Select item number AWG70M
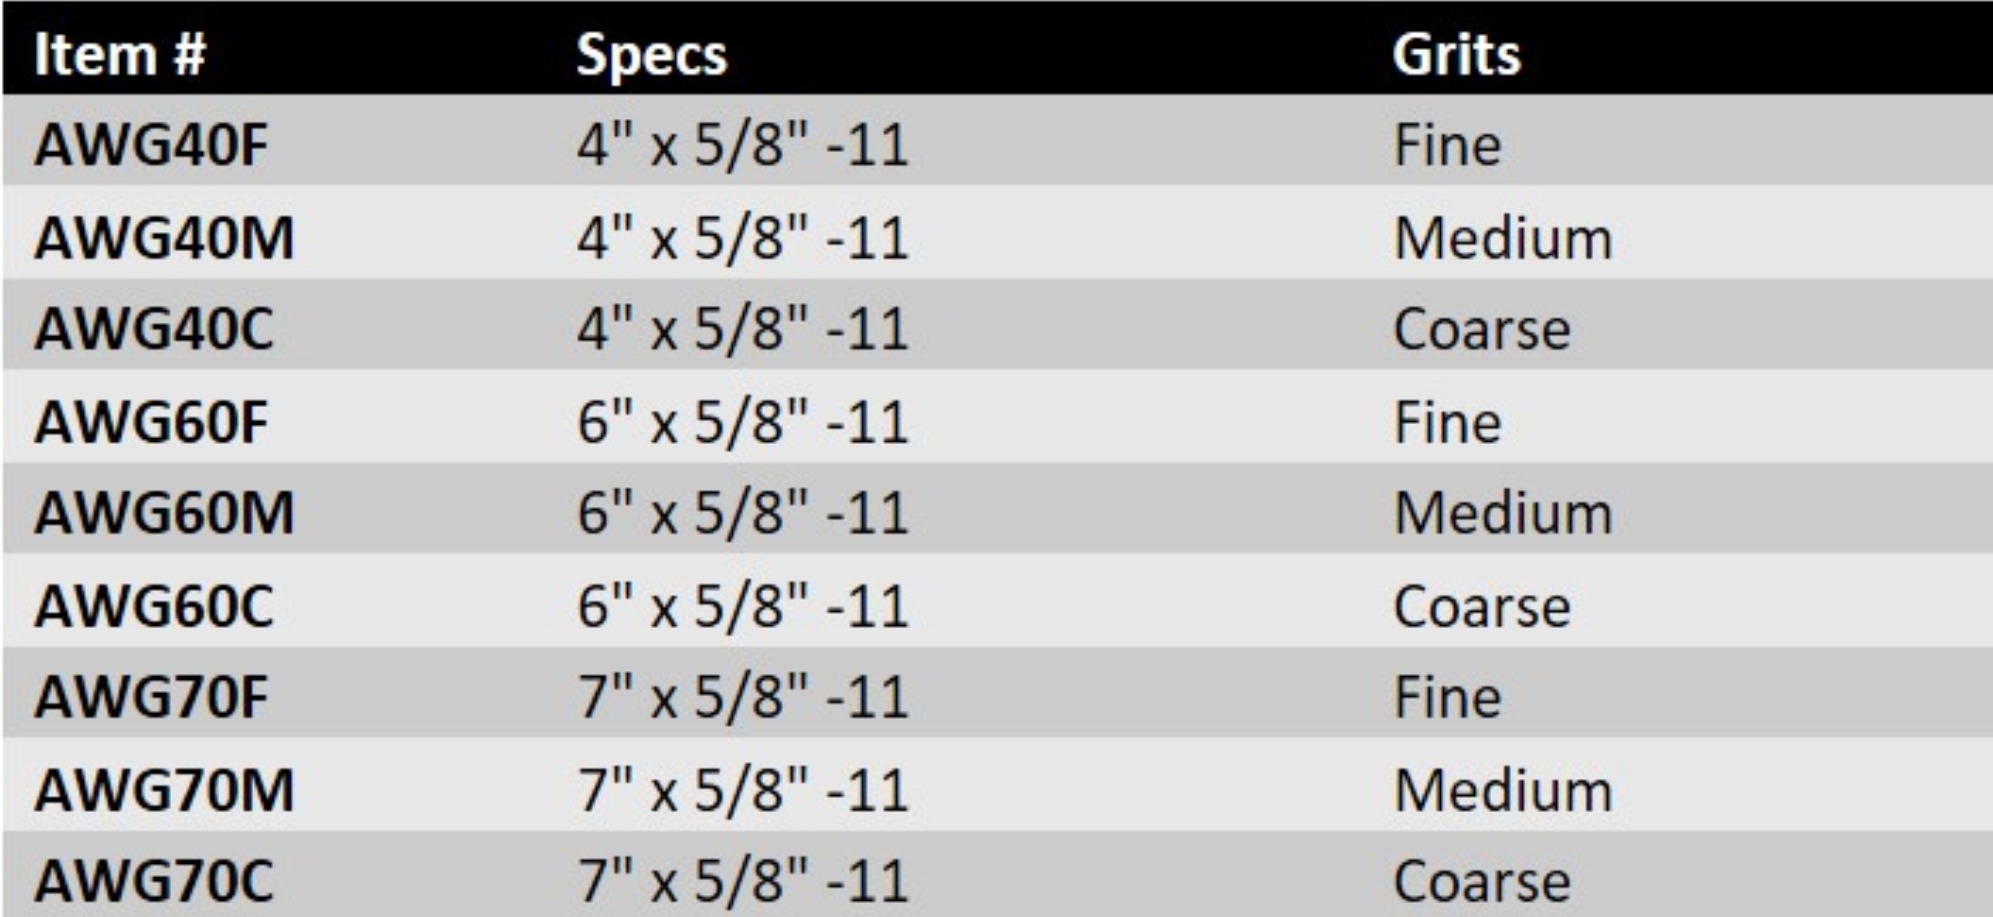Screen dimensions: 1993x917 click(x=165, y=790)
